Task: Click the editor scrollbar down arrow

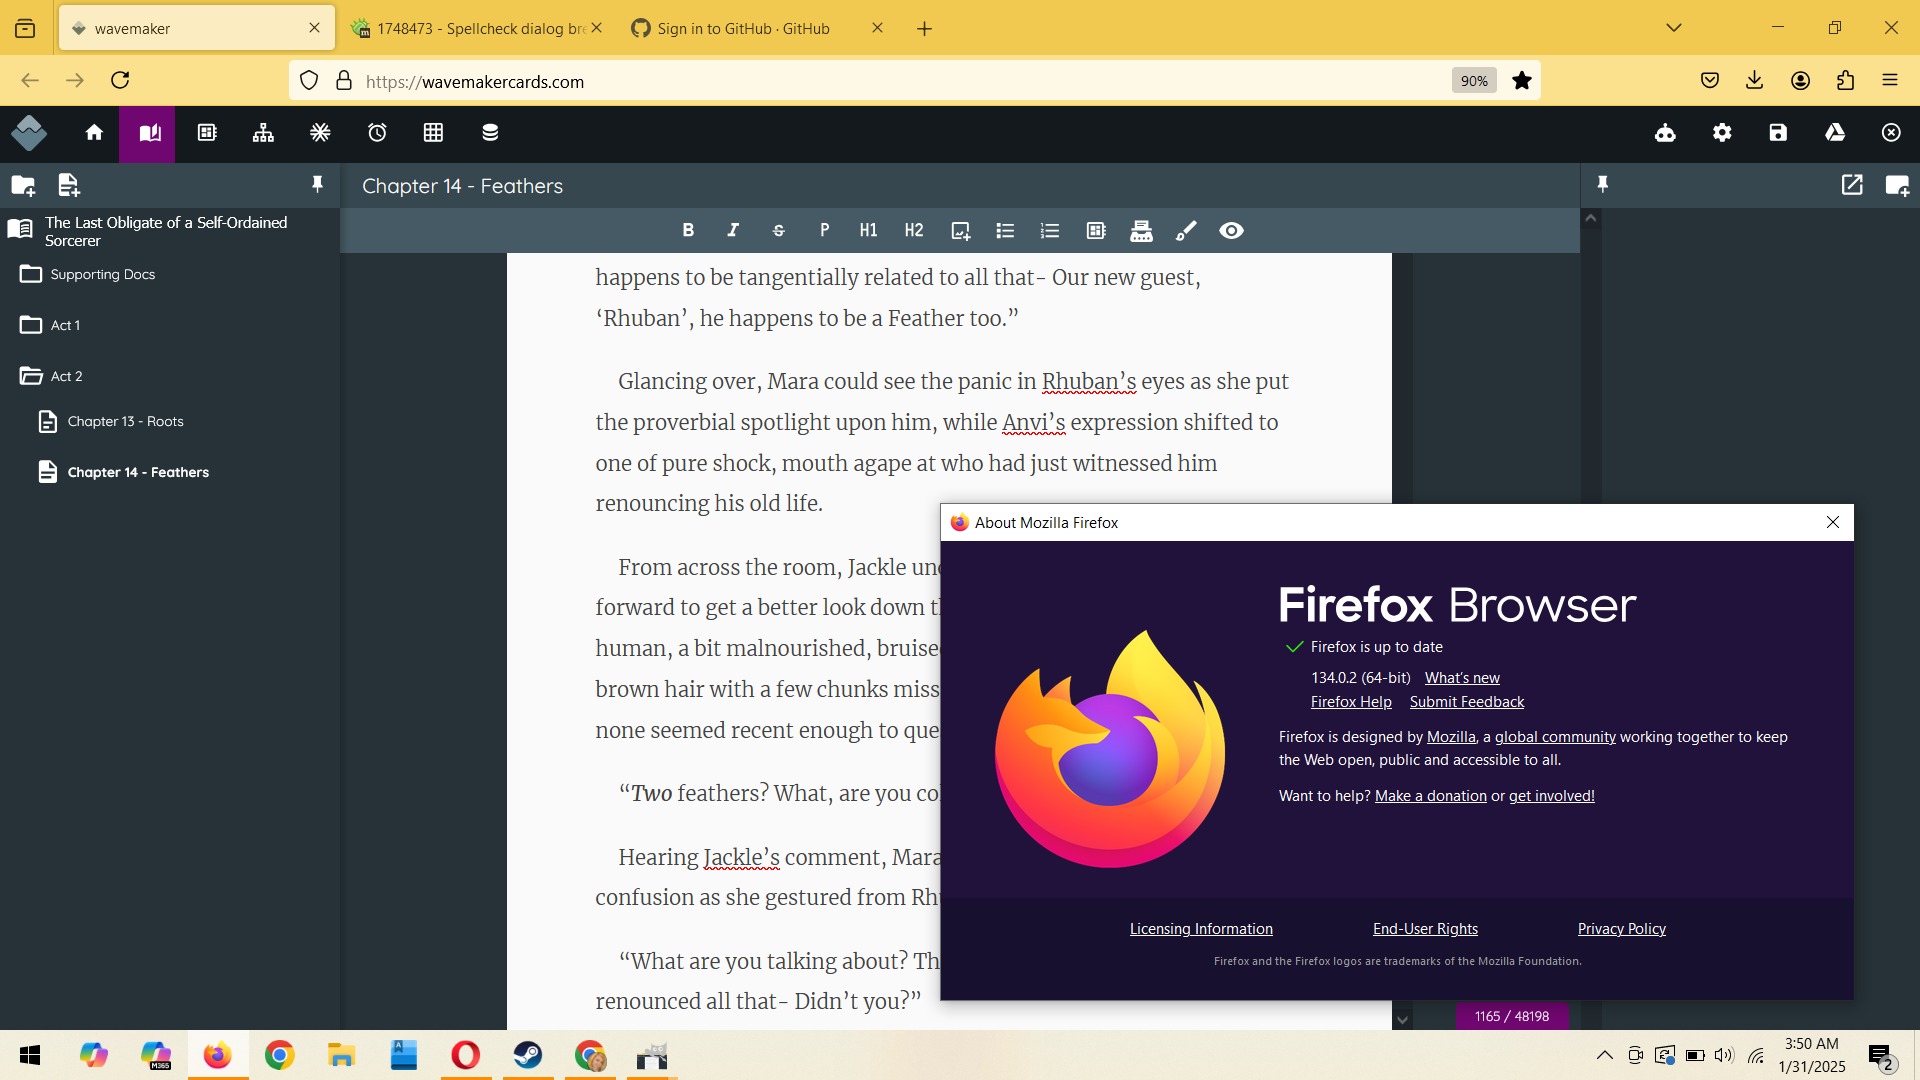Action: [x=1402, y=1020]
